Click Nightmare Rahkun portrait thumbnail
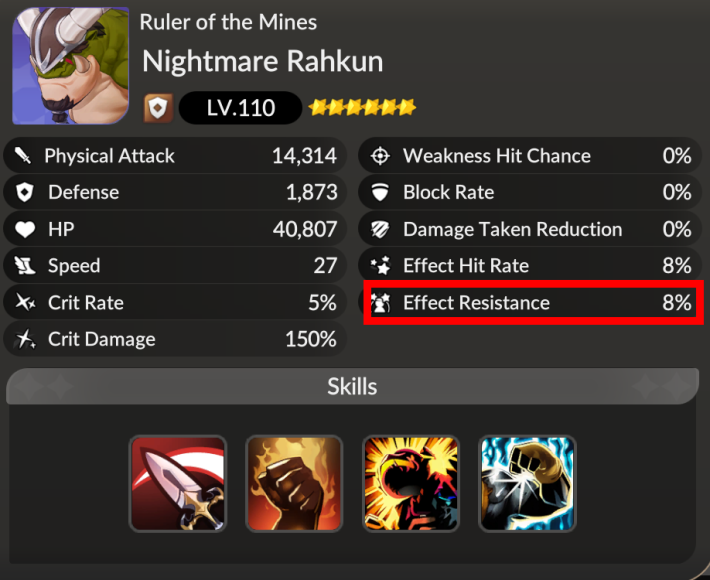Image resolution: width=710 pixels, height=580 pixels. (70, 65)
